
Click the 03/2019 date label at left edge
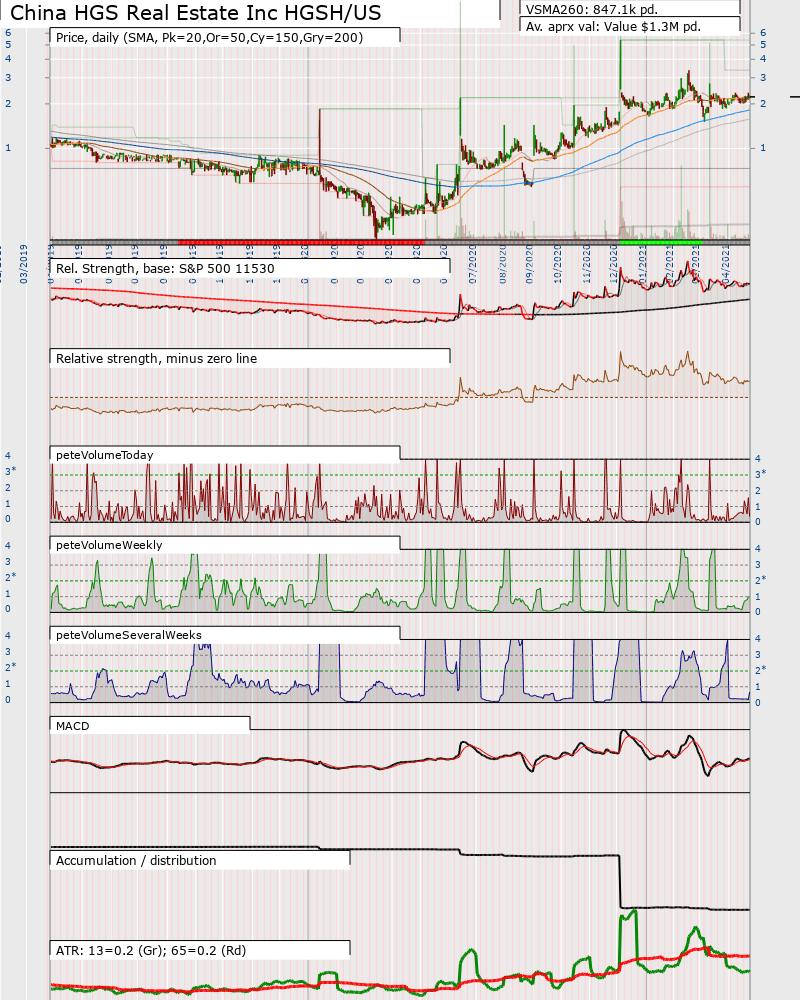point(24,264)
